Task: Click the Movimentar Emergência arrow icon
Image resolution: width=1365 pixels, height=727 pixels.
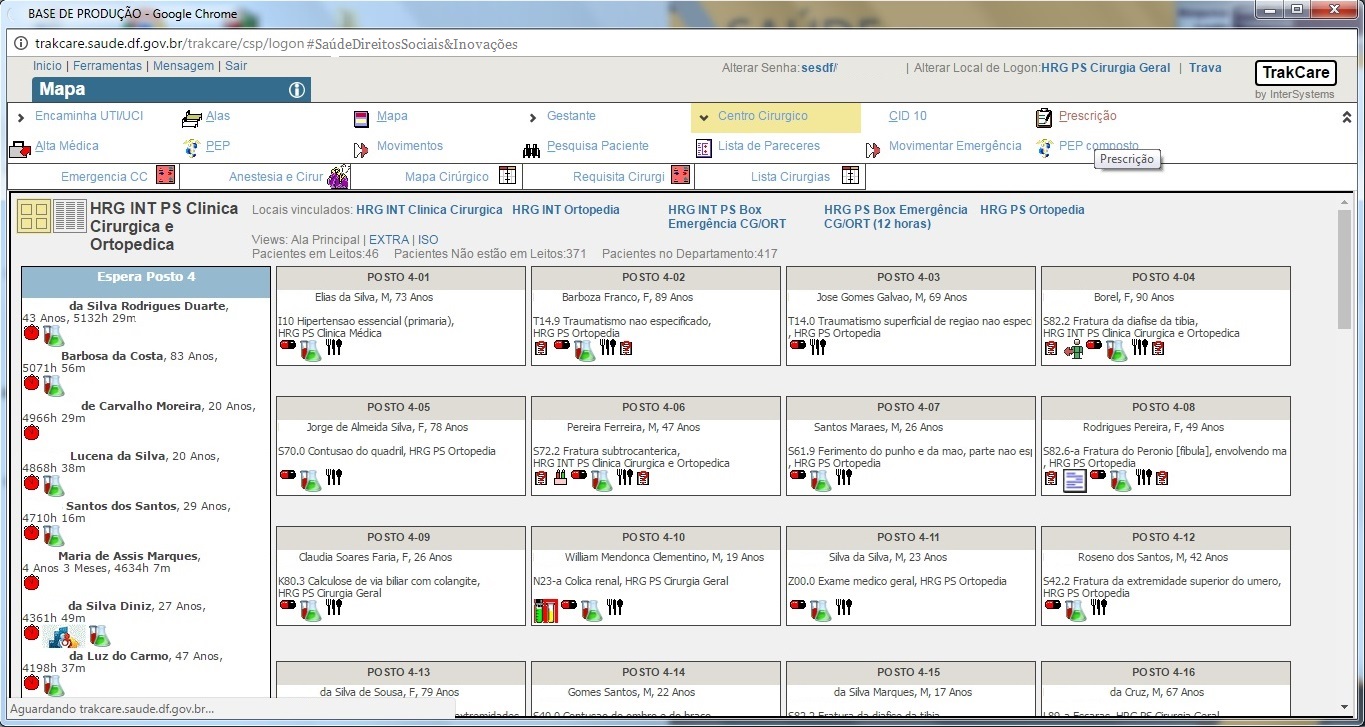Action: (x=873, y=149)
